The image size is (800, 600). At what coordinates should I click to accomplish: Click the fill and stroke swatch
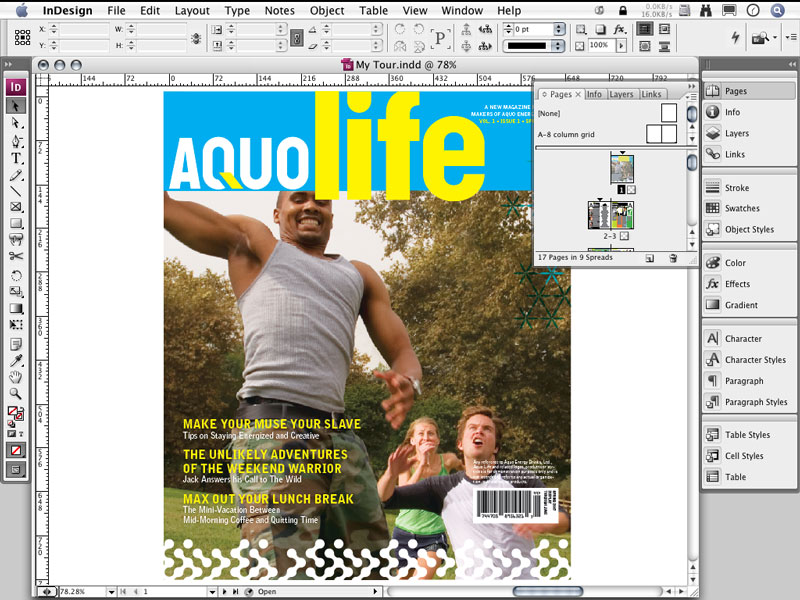pyautogui.click(x=15, y=414)
